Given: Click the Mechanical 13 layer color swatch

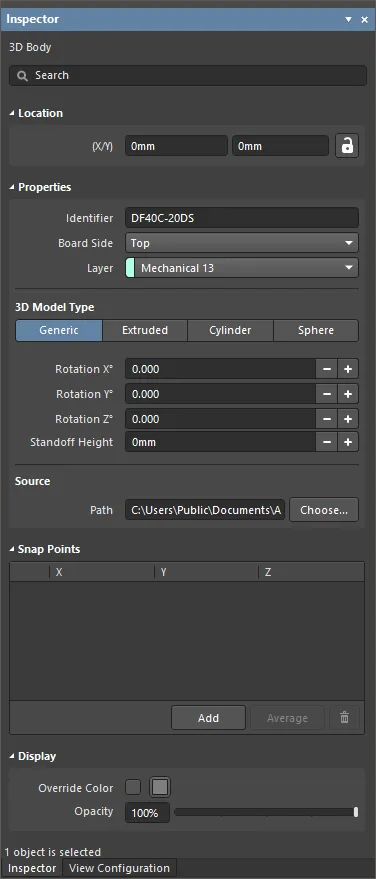Looking at the screenshot, I should 131,268.
